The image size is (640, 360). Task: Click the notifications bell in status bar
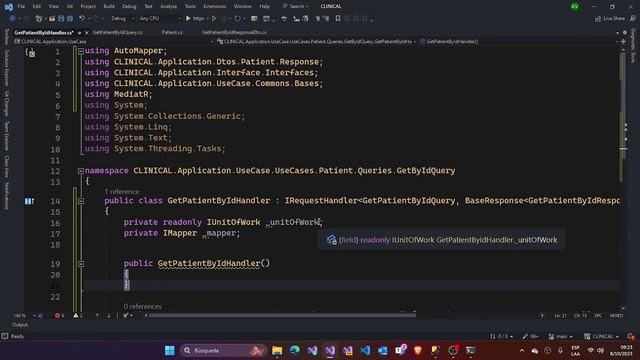631,336
